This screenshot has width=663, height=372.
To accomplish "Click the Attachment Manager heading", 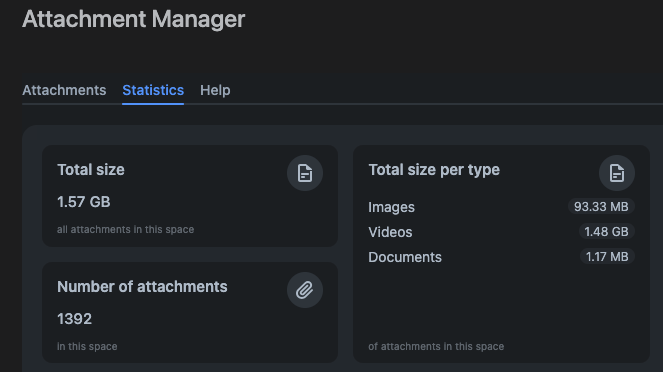I will click(134, 19).
